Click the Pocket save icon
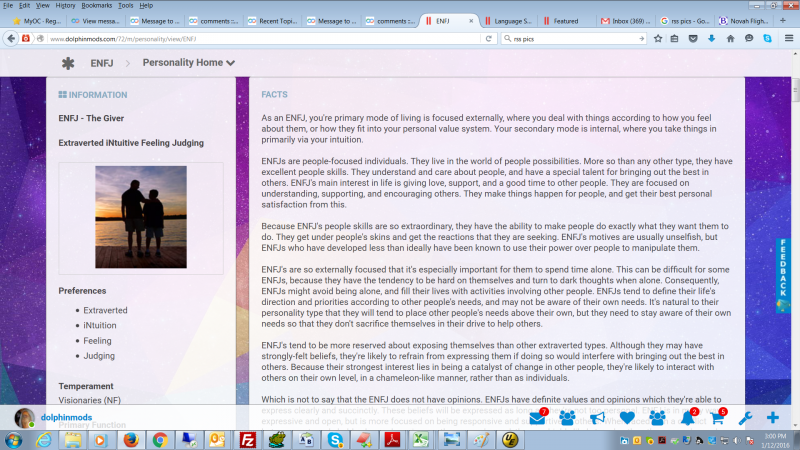The width and height of the screenshot is (800, 450). point(693,38)
